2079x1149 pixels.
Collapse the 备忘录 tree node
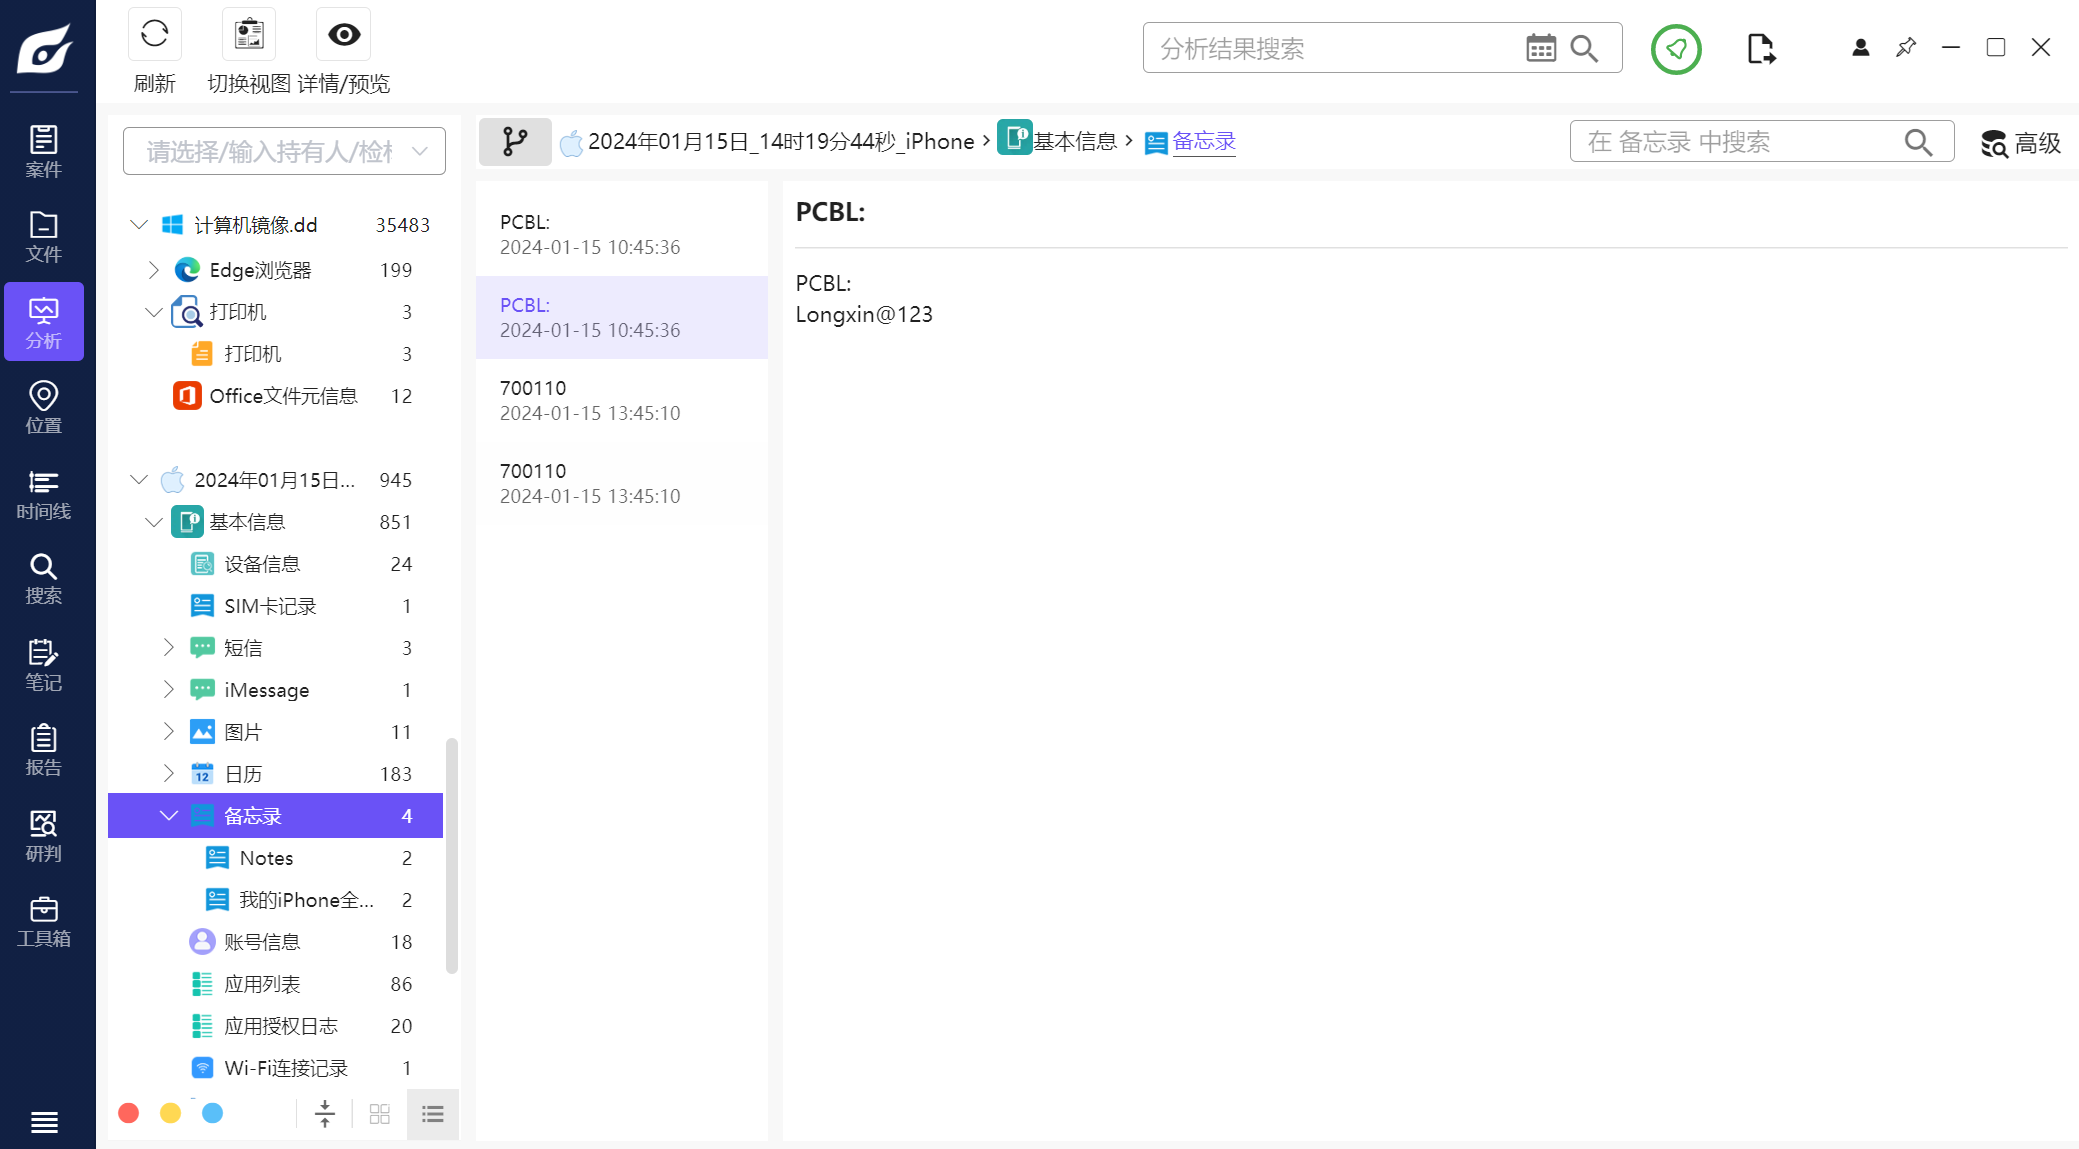169,816
